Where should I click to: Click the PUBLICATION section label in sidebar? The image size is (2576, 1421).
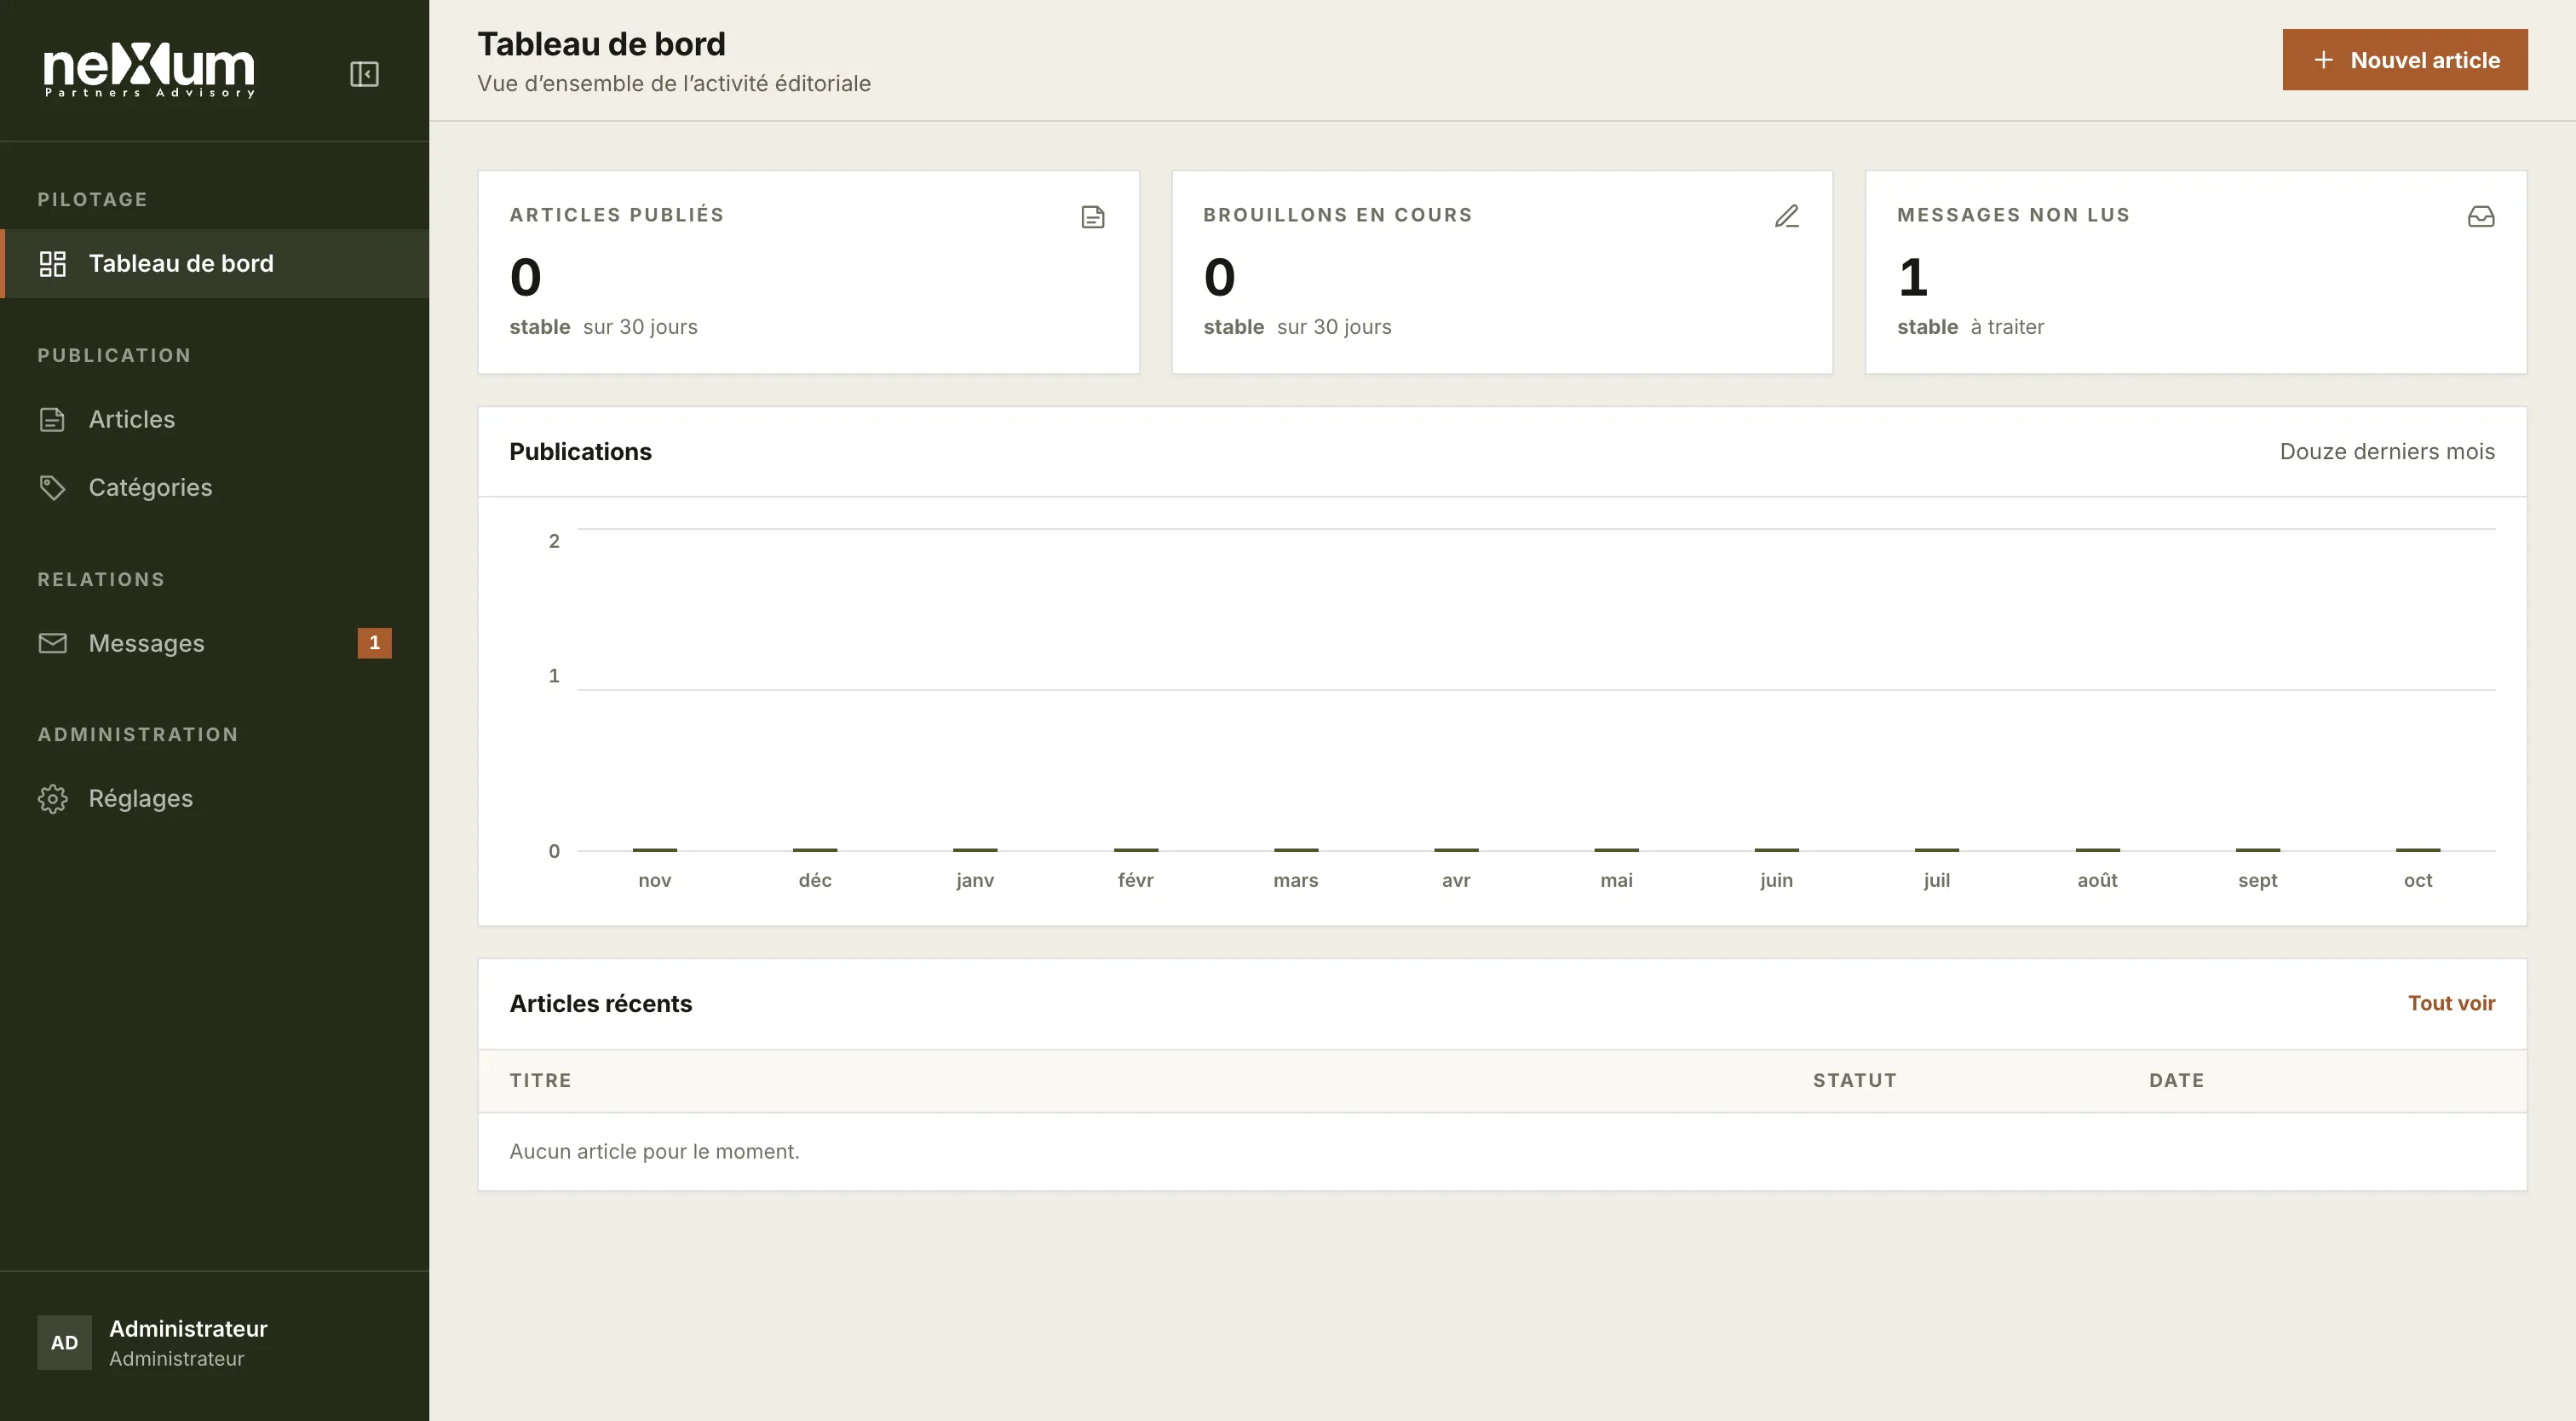(115, 356)
